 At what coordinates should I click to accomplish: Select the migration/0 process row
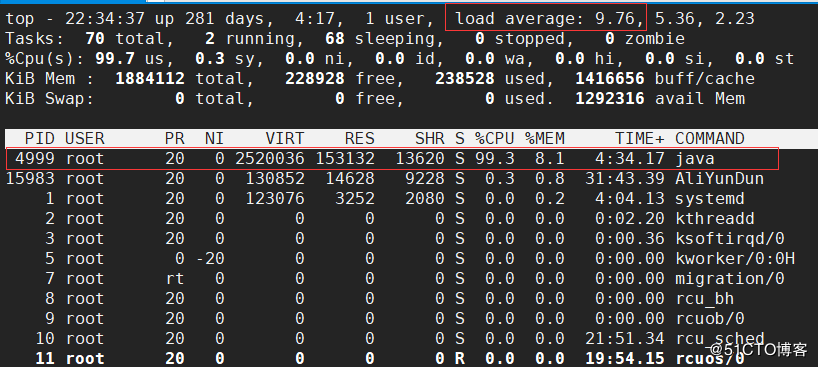click(394, 279)
